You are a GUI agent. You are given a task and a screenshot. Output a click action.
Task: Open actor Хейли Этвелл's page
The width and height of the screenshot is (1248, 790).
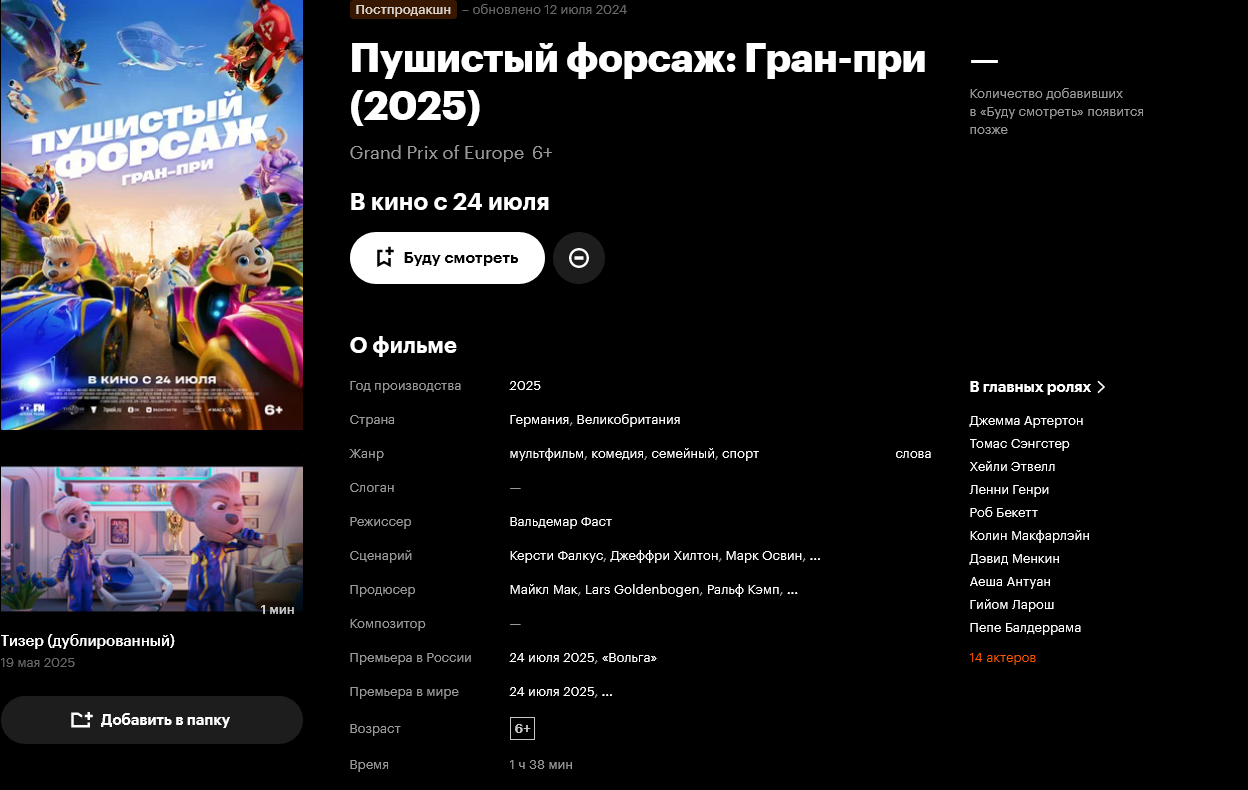click(x=1012, y=467)
